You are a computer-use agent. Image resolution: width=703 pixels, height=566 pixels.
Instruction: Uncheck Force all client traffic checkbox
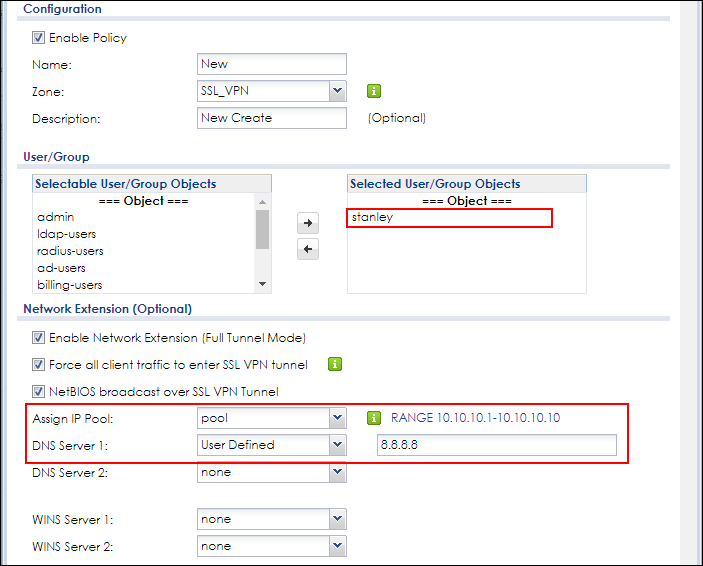[38, 365]
